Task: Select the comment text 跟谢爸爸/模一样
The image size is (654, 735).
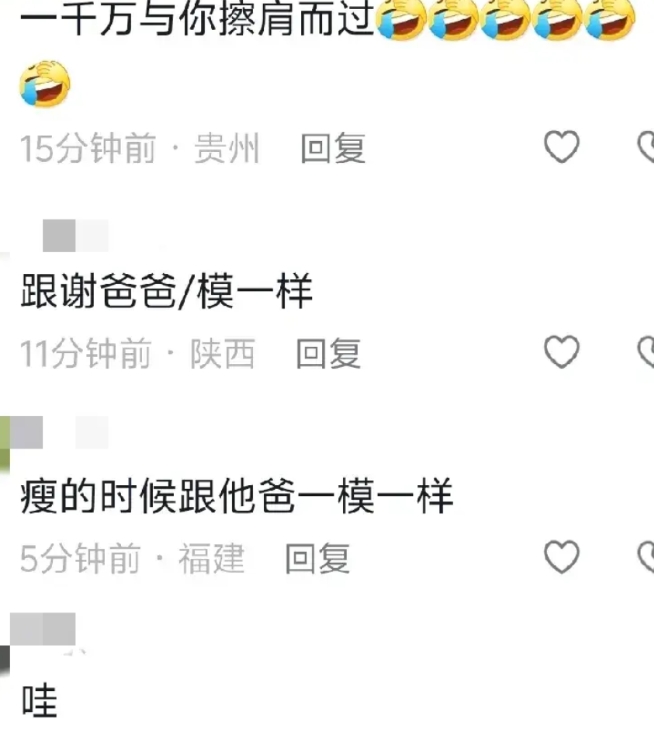Action: pos(166,292)
